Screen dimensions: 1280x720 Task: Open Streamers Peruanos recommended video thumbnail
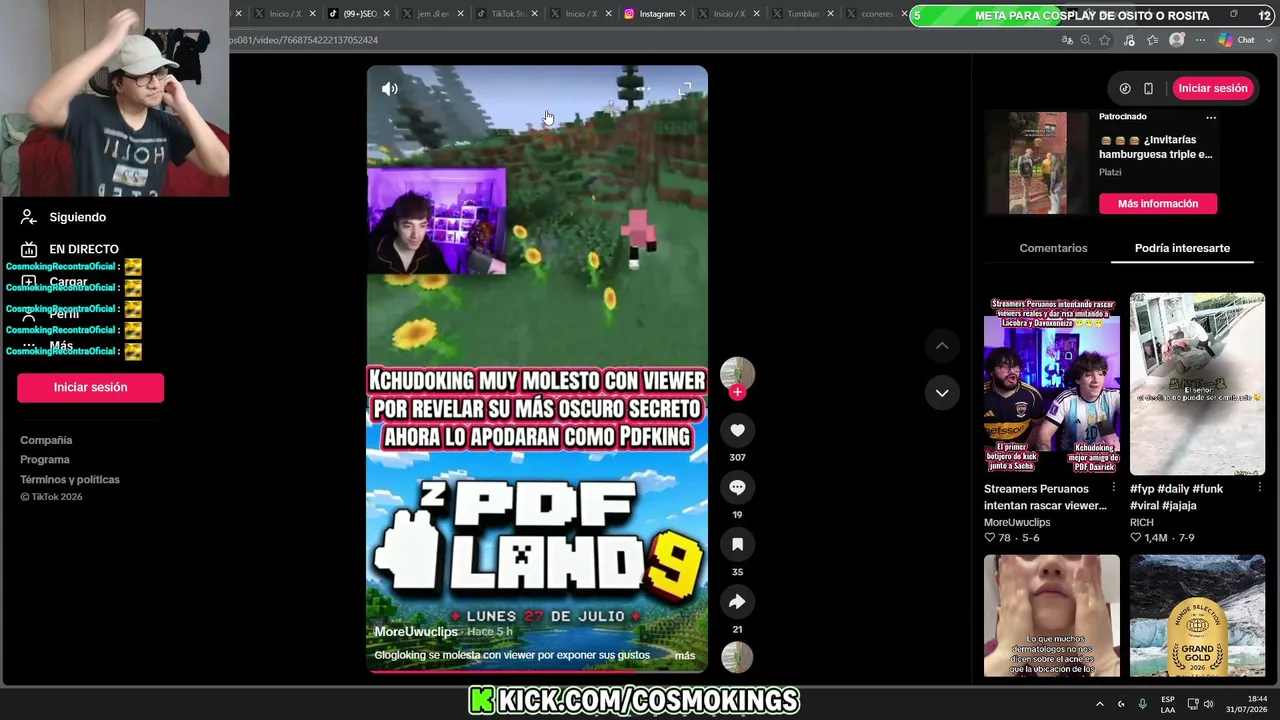tap(1052, 384)
